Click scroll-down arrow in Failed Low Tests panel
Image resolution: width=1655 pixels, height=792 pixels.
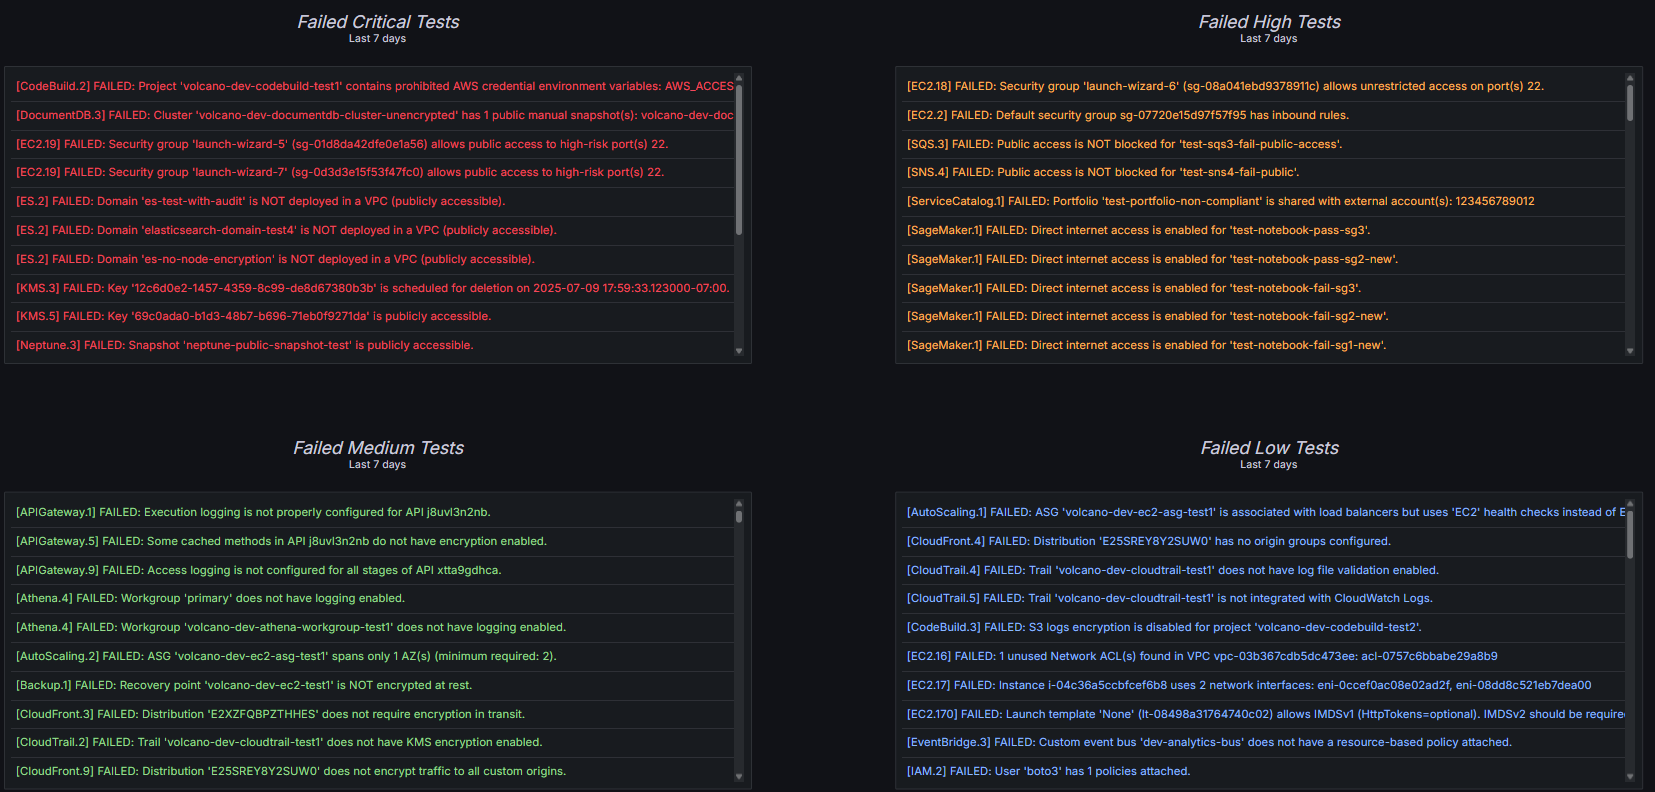(1630, 776)
